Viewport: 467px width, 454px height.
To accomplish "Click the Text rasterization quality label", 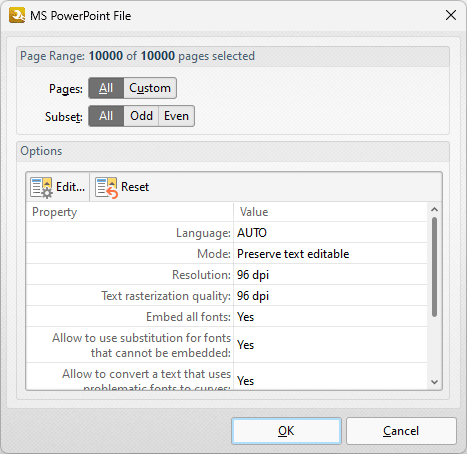I will coord(166,296).
